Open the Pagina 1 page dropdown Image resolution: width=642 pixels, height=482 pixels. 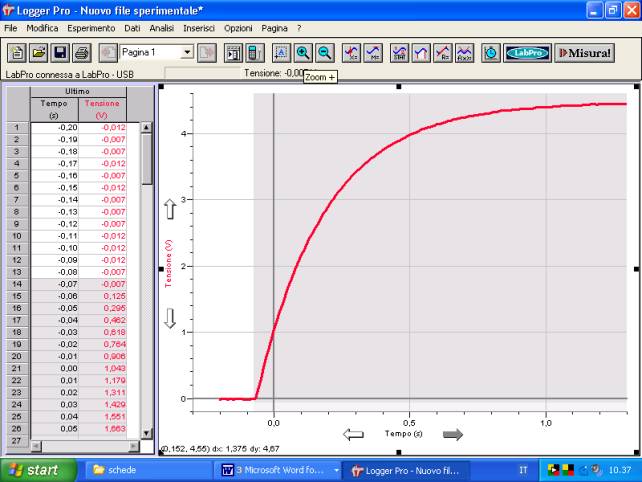point(187,51)
